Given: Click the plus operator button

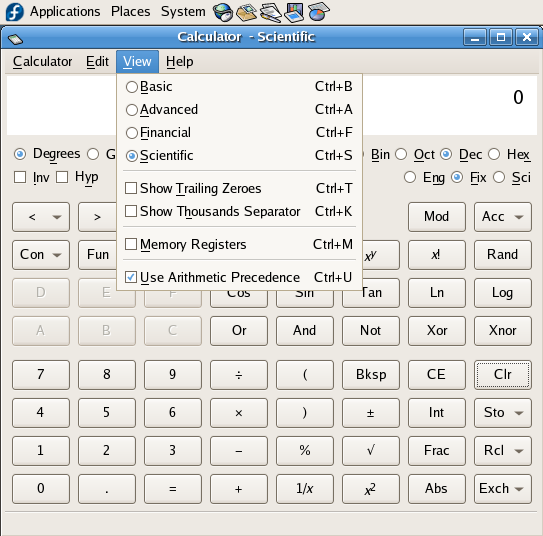Looking at the screenshot, I should [x=239, y=489].
